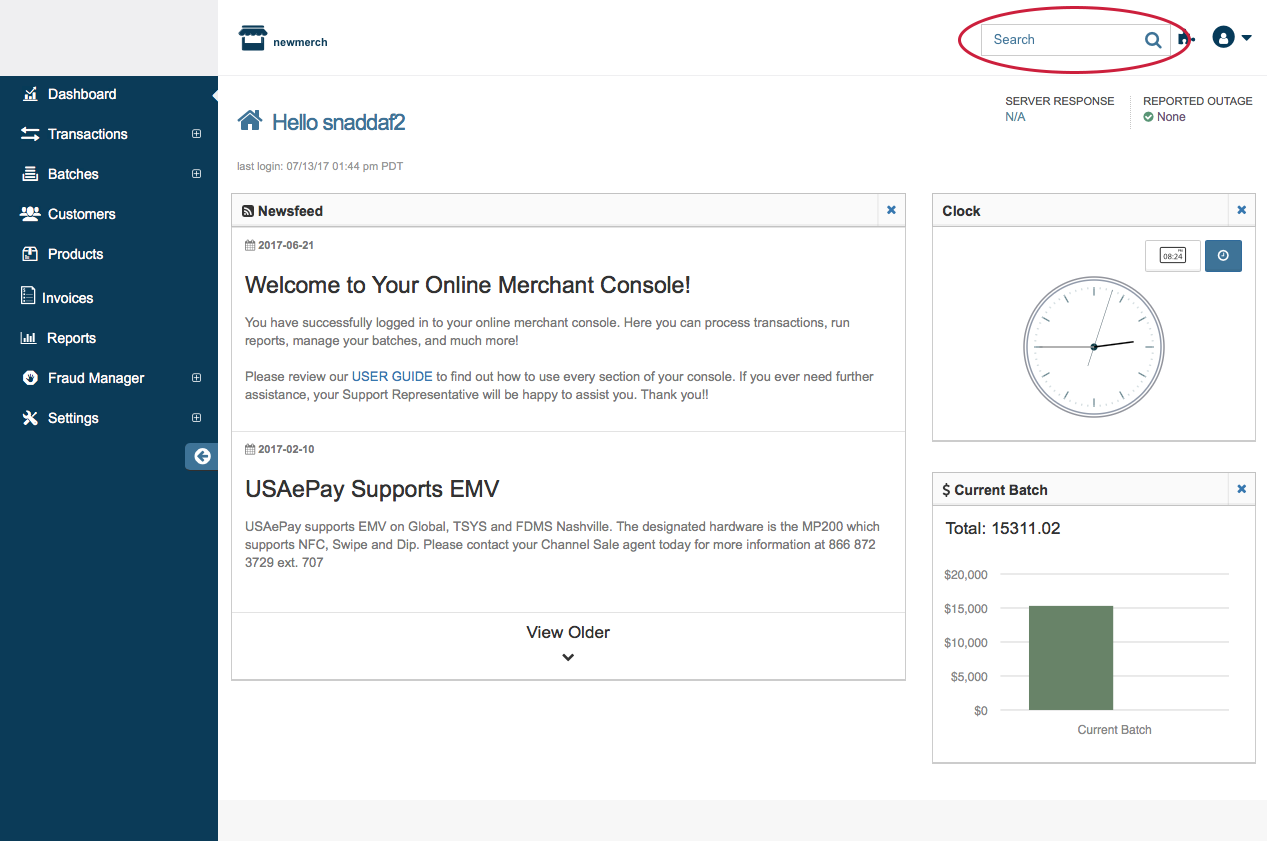Image resolution: width=1267 pixels, height=841 pixels.
Task: Open the user account dropdown
Action: click(1232, 38)
